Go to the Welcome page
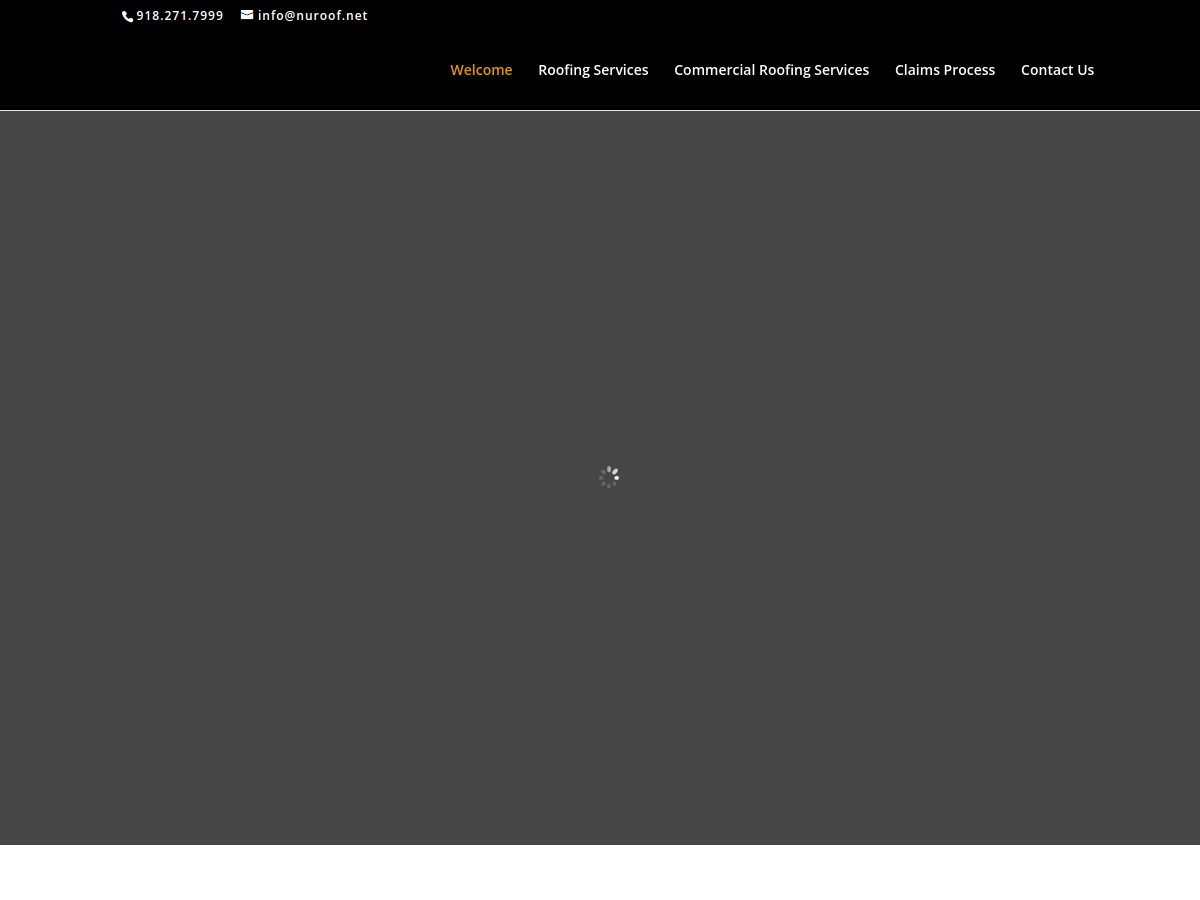Viewport: 1200px width, 900px height. 481,70
